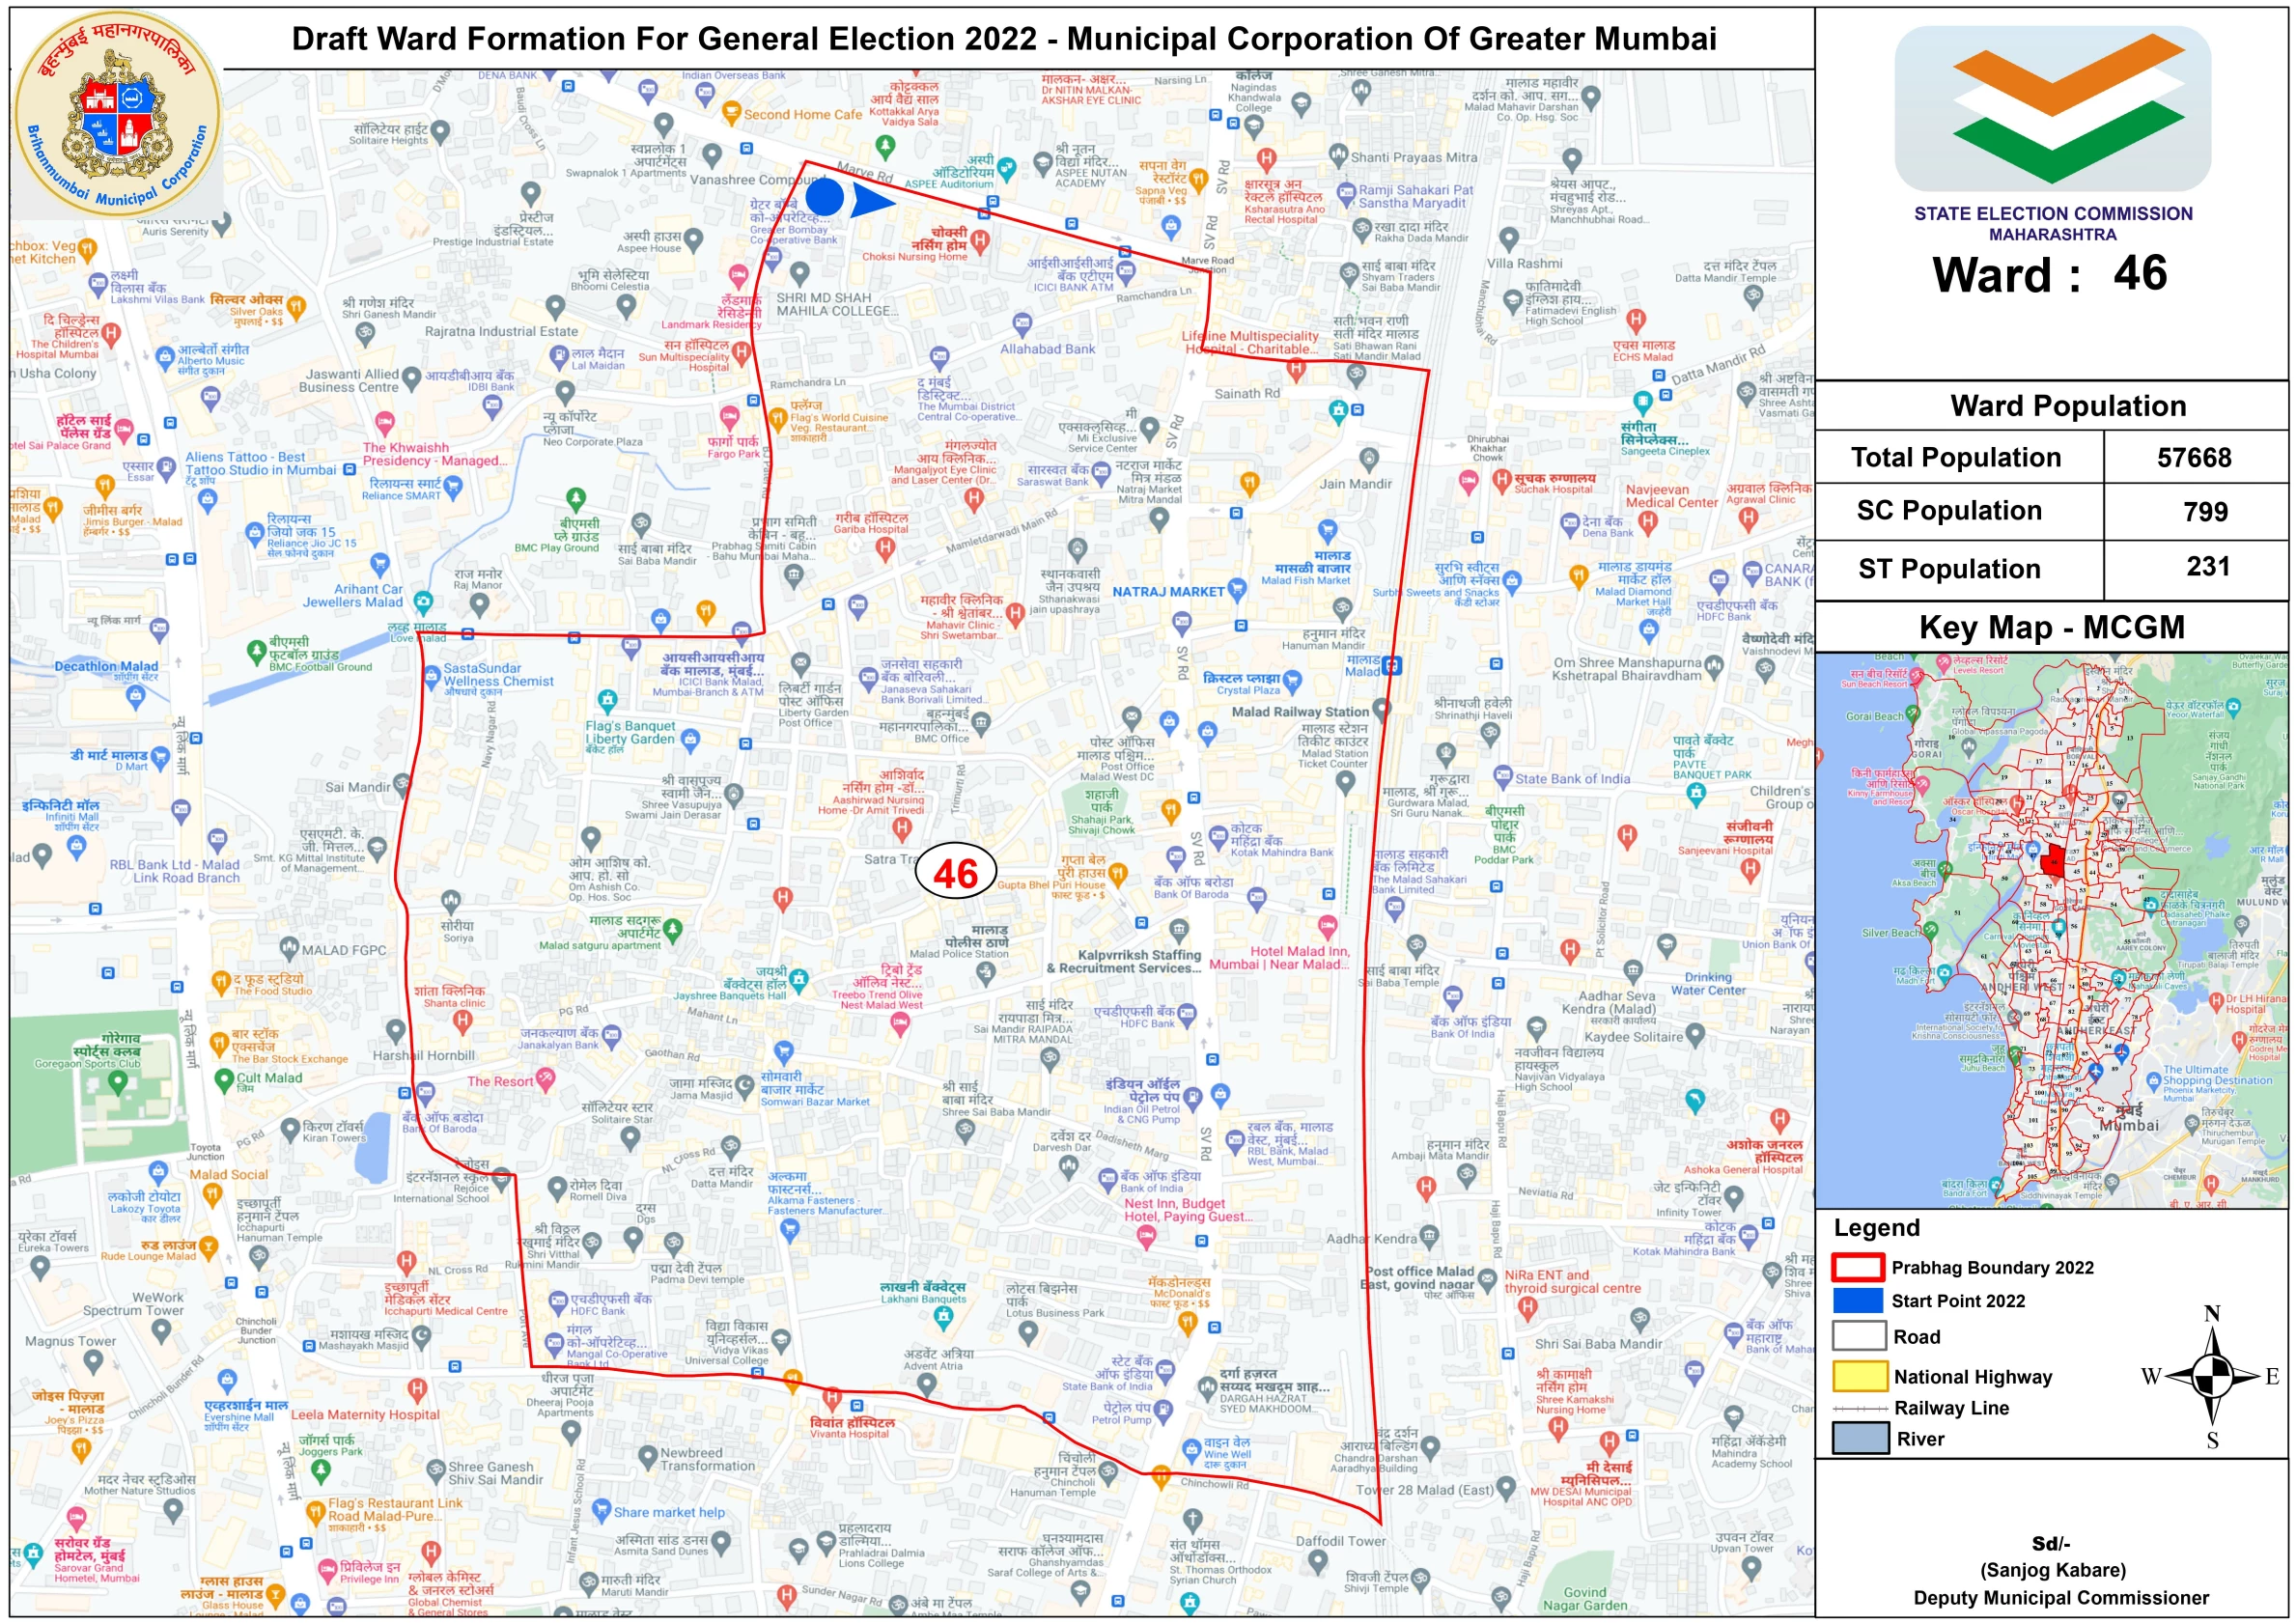This screenshot has width=2296, height=1623.
Task: Click the Second Home Cafe pin
Action: pyautogui.click(x=732, y=110)
